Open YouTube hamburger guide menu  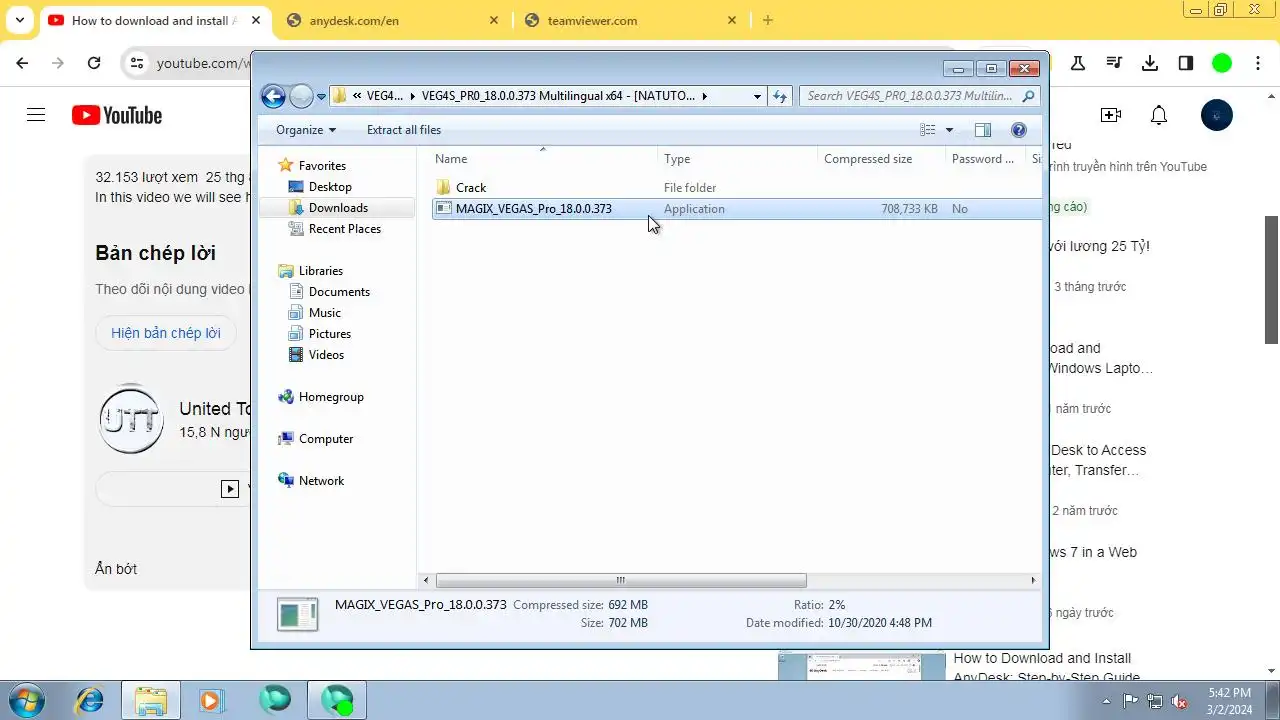(x=36, y=115)
